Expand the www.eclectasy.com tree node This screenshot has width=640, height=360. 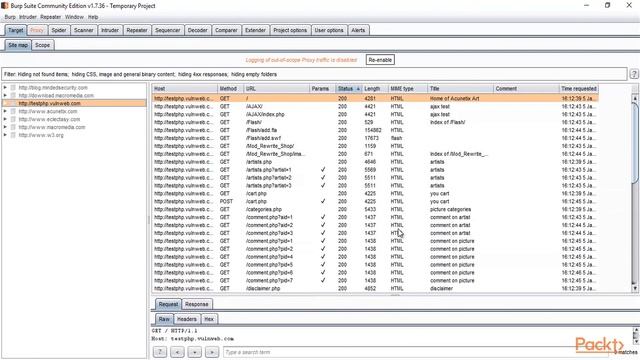tap(5, 119)
